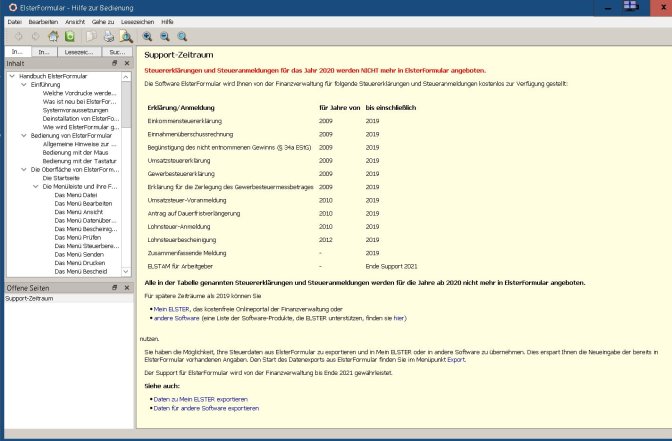The width and height of the screenshot is (672, 441).
Task: Open the find in text magnifier icon
Action: (126, 36)
